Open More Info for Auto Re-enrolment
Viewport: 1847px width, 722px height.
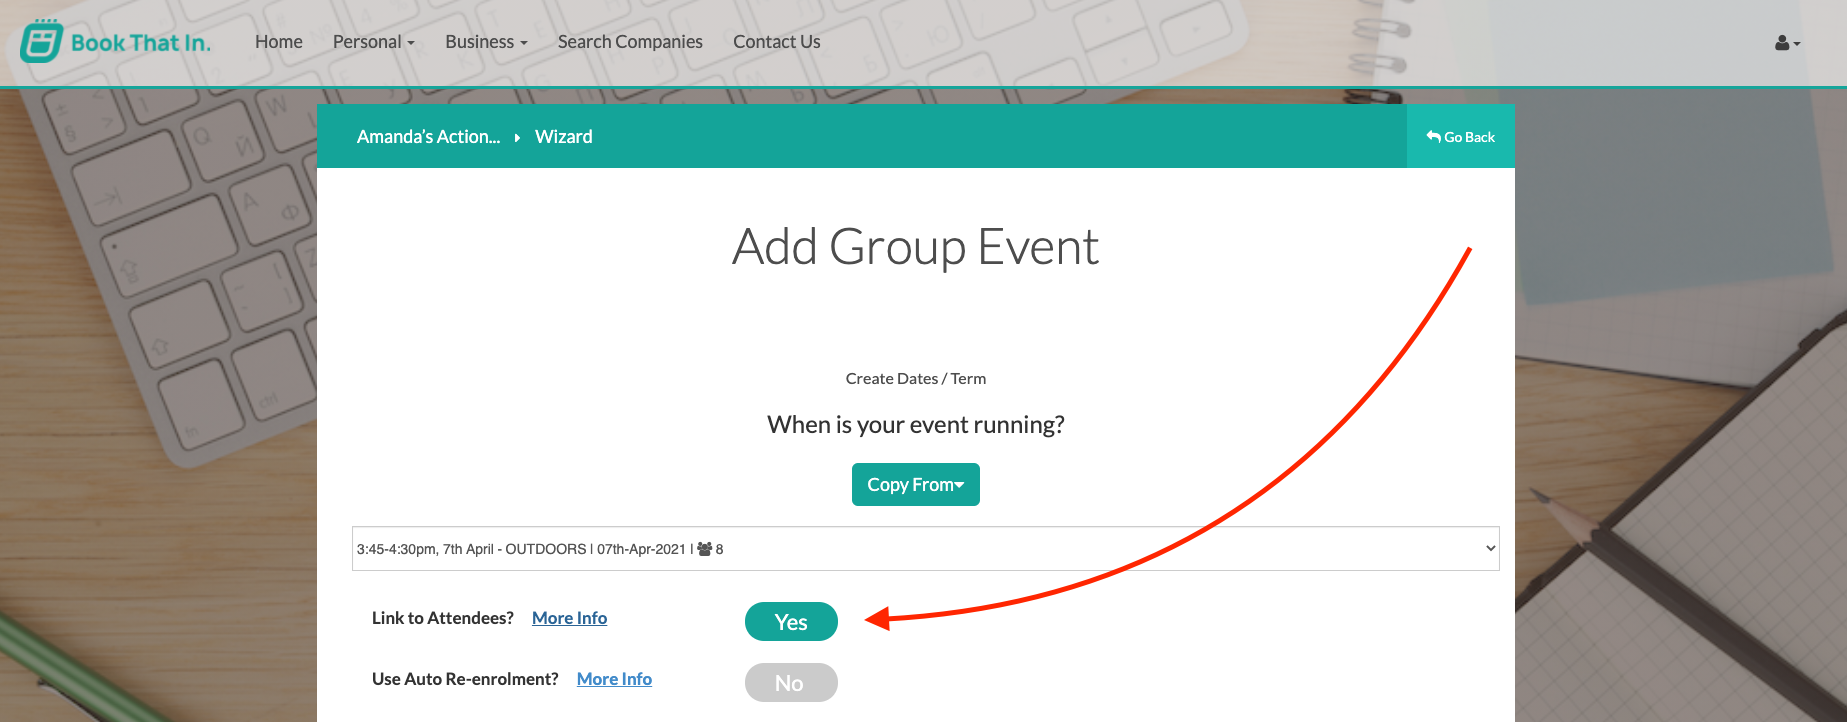(615, 679)
